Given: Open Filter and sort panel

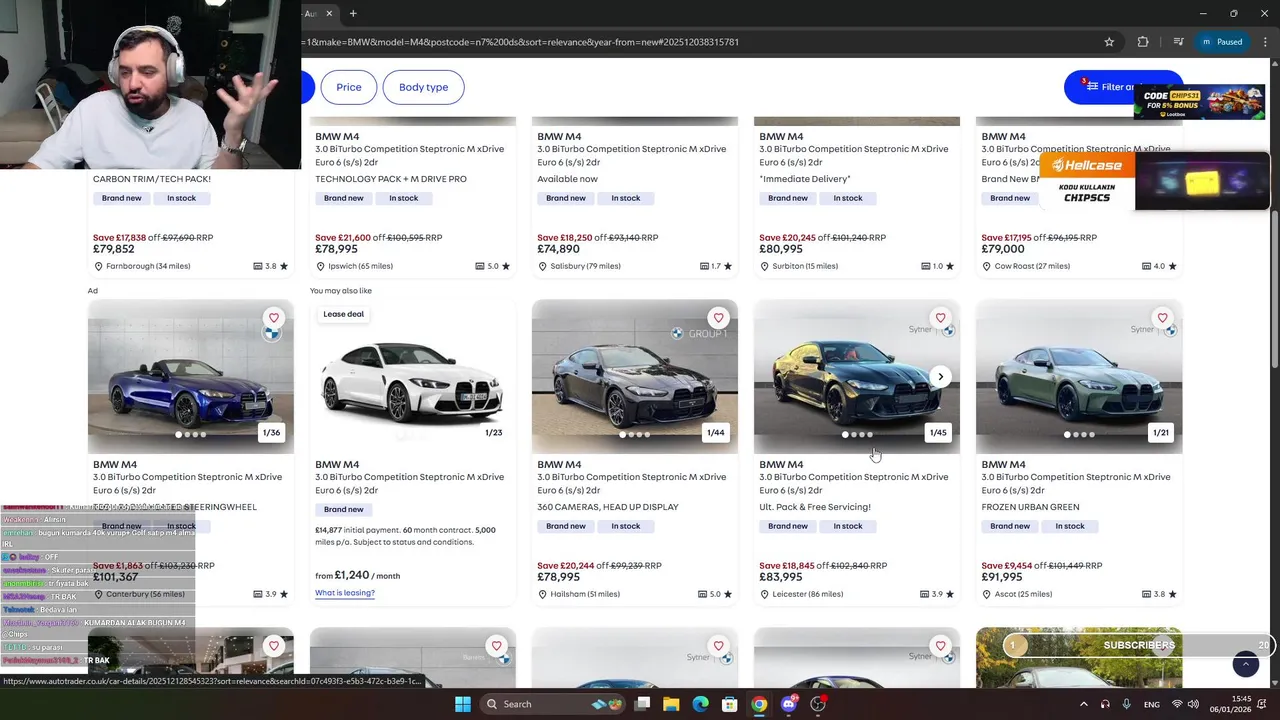Looking at the screenshot, I should pyautogui.click(x=1123, y=87).
